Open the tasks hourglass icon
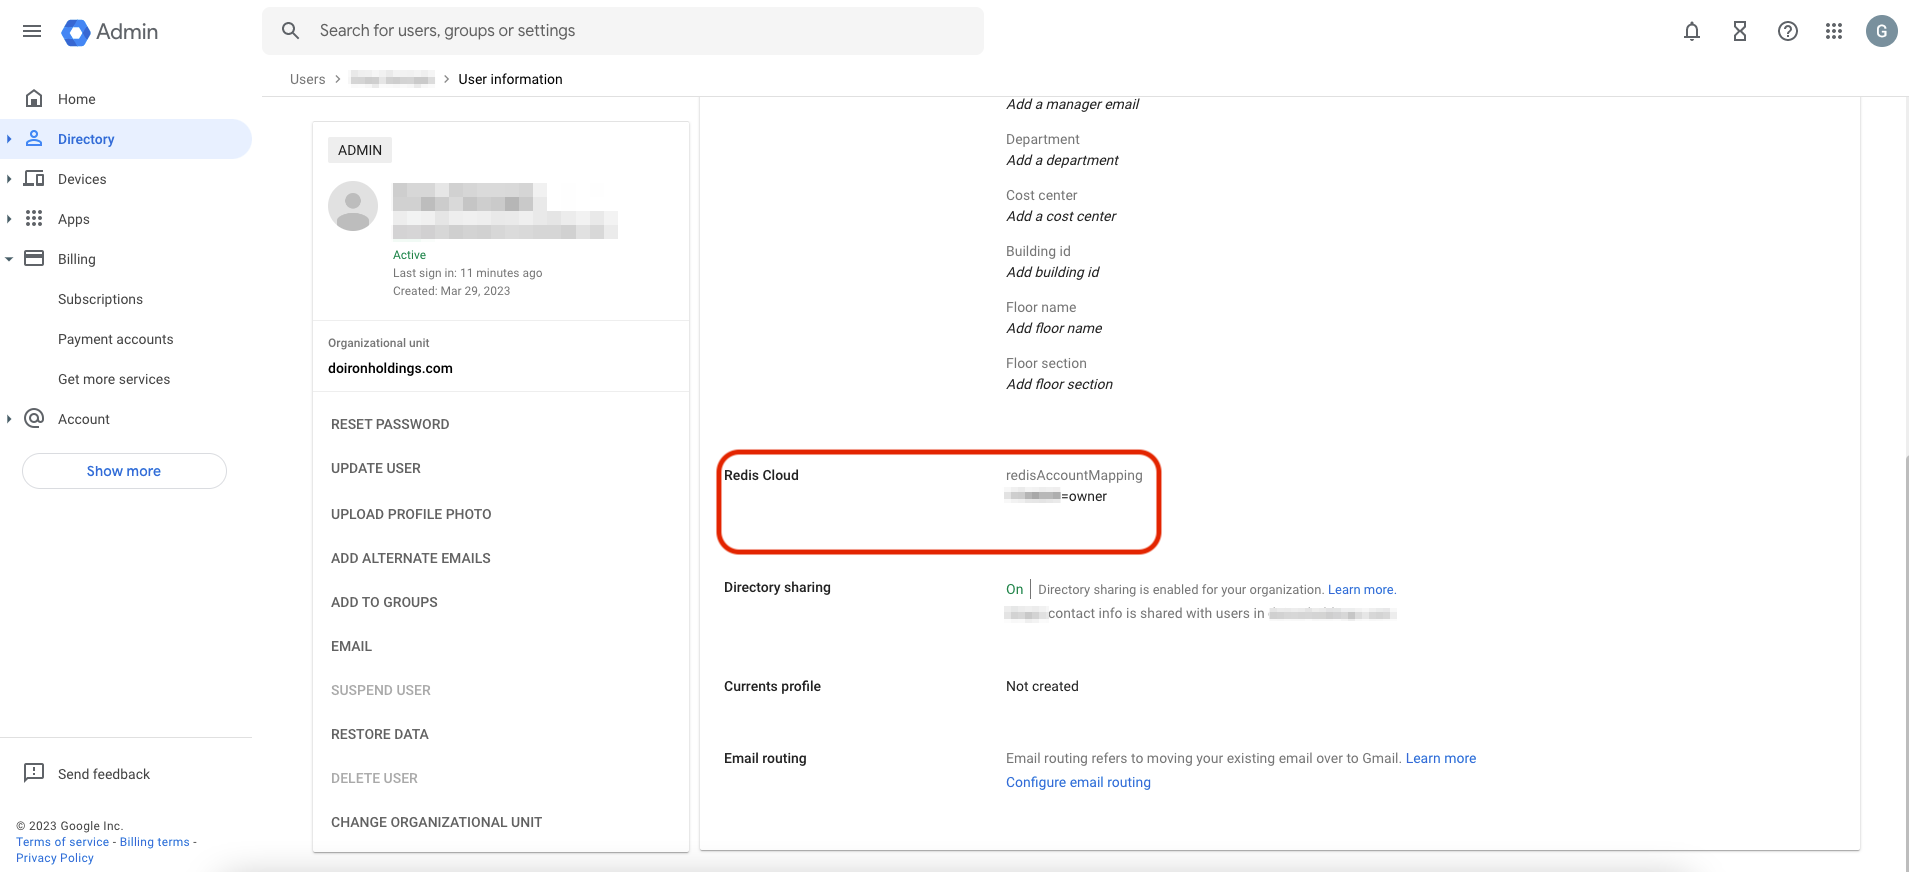1909x872 pixels. [x=1739, y=31]
